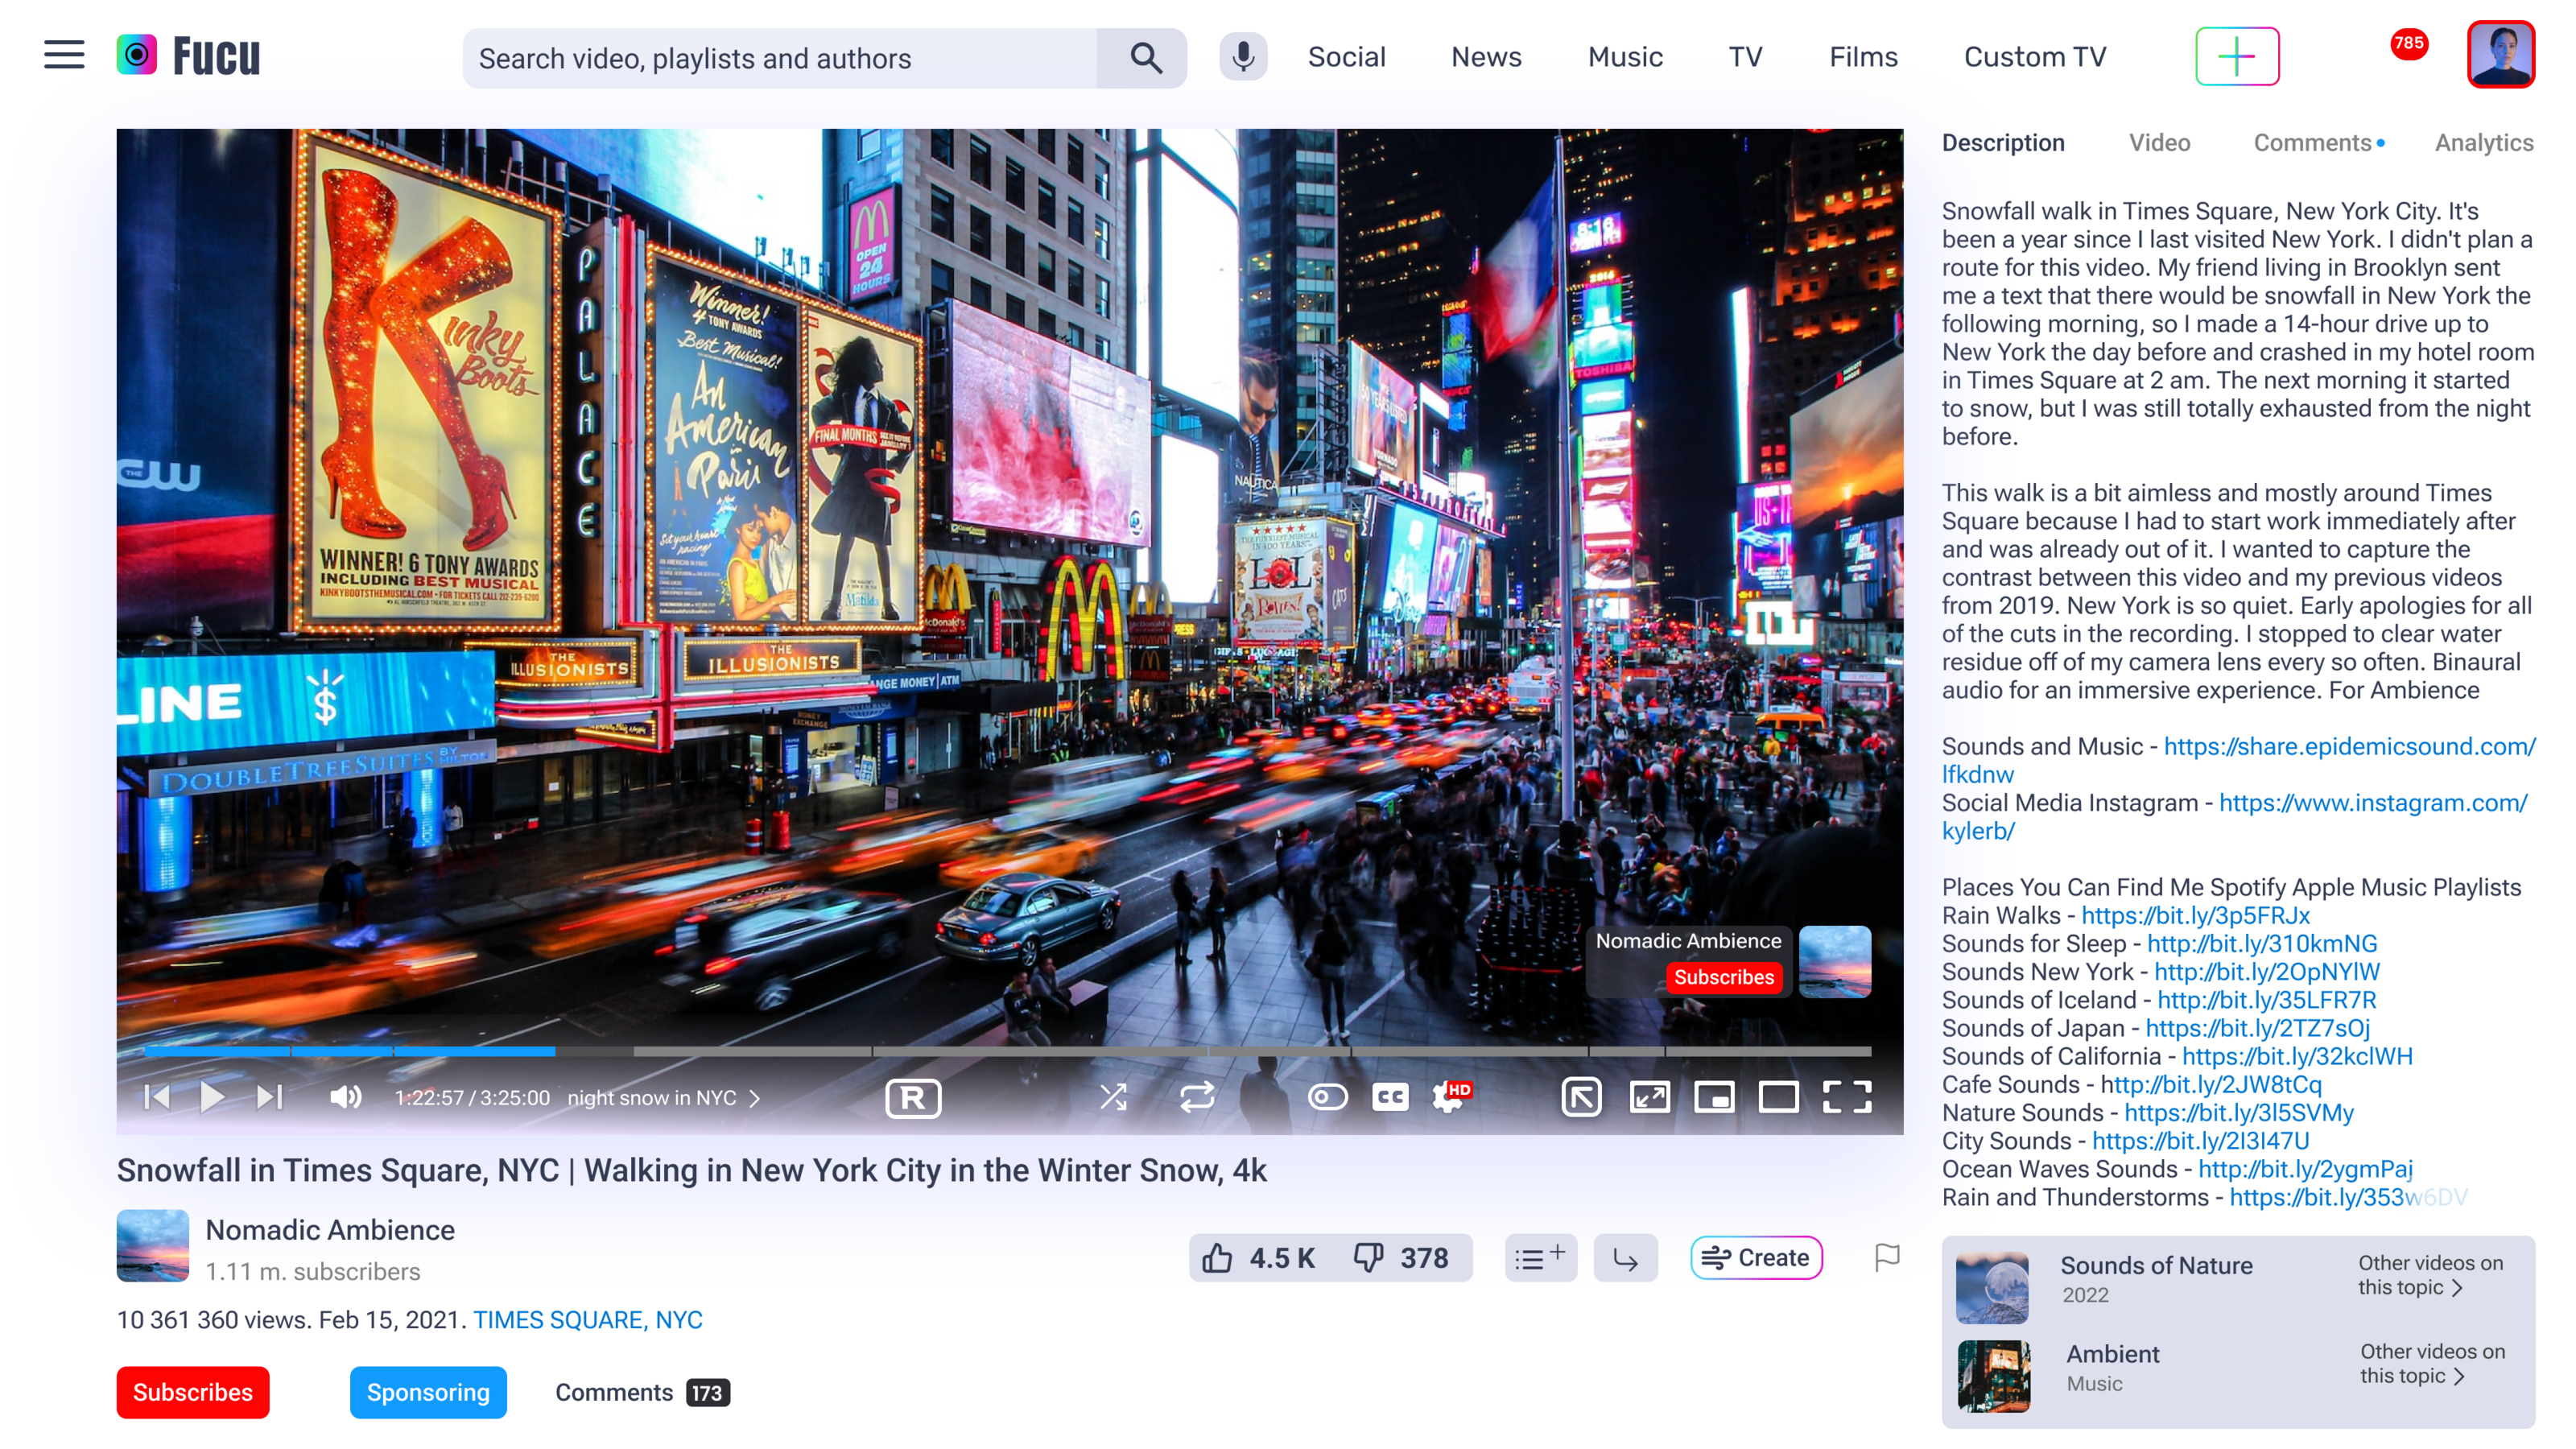
Task: Open the Music menu item
Action: 1624,57
